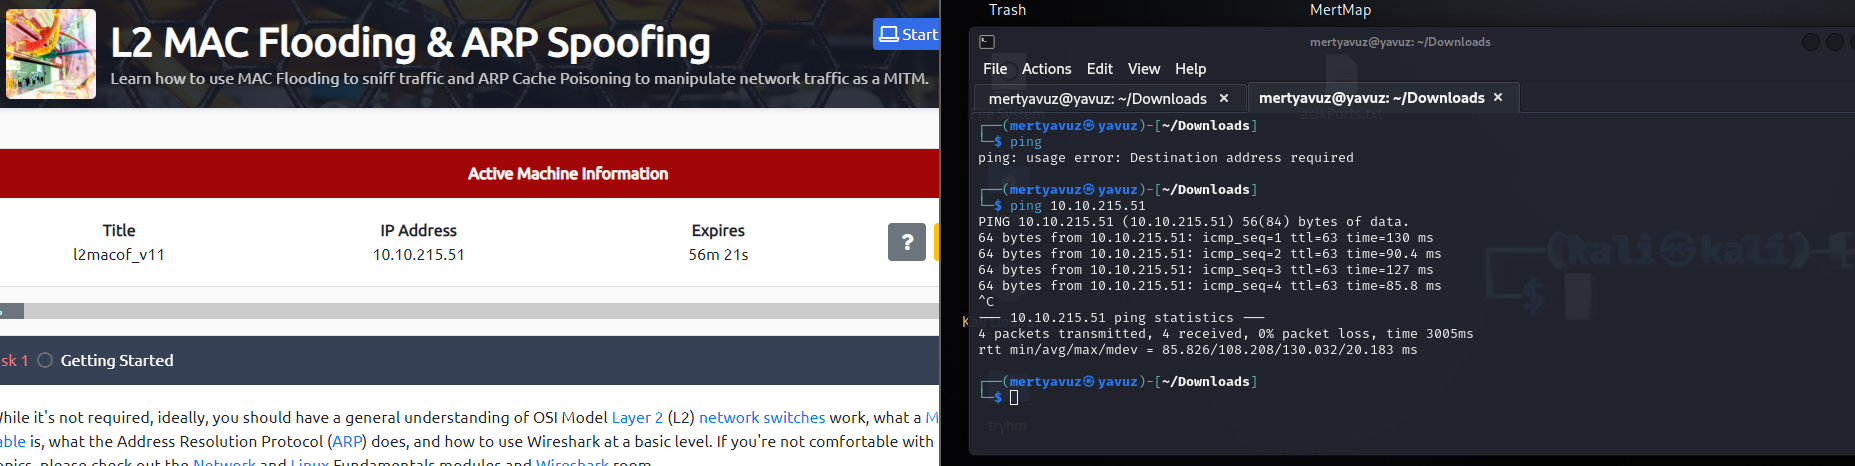The image size is (1855, 466).
Task: Click the room logo thumbnail image
Action: pyautogui.click(x=51, y=54)
